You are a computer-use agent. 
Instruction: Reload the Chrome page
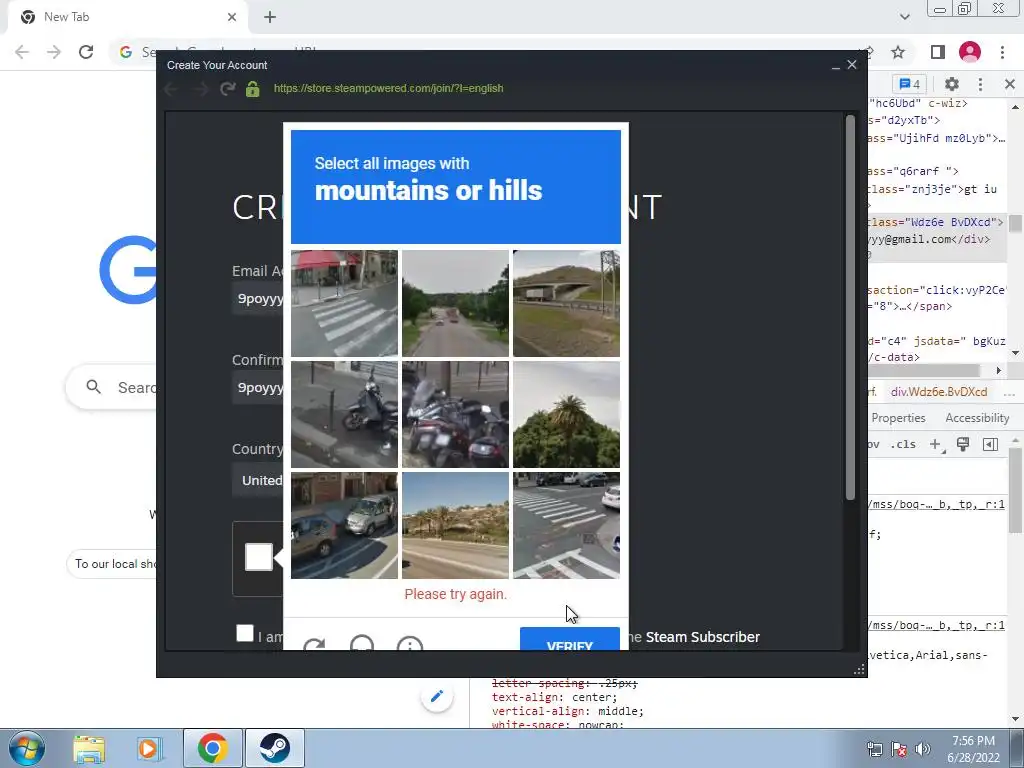(x=86, y=52)
